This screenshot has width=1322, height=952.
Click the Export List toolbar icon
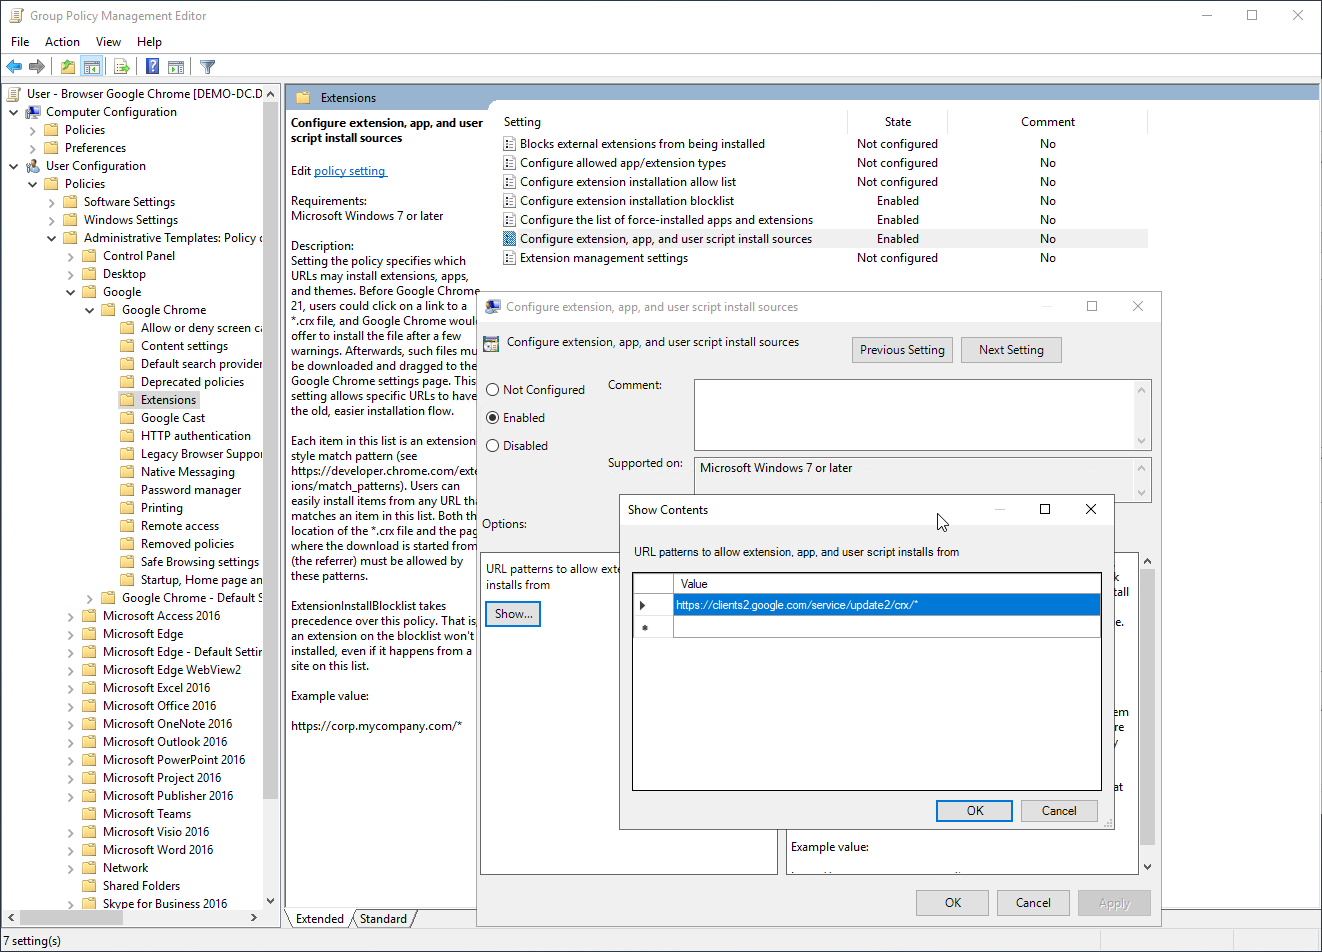click(x=122, y=67)
